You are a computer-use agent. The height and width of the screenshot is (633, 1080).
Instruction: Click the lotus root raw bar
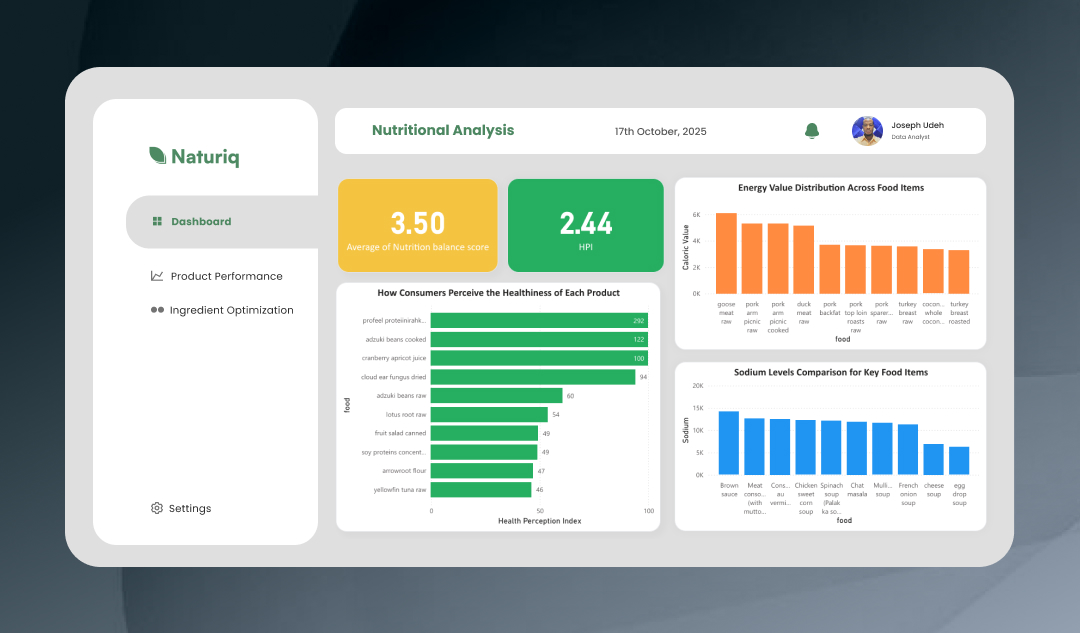pos(490,415)
